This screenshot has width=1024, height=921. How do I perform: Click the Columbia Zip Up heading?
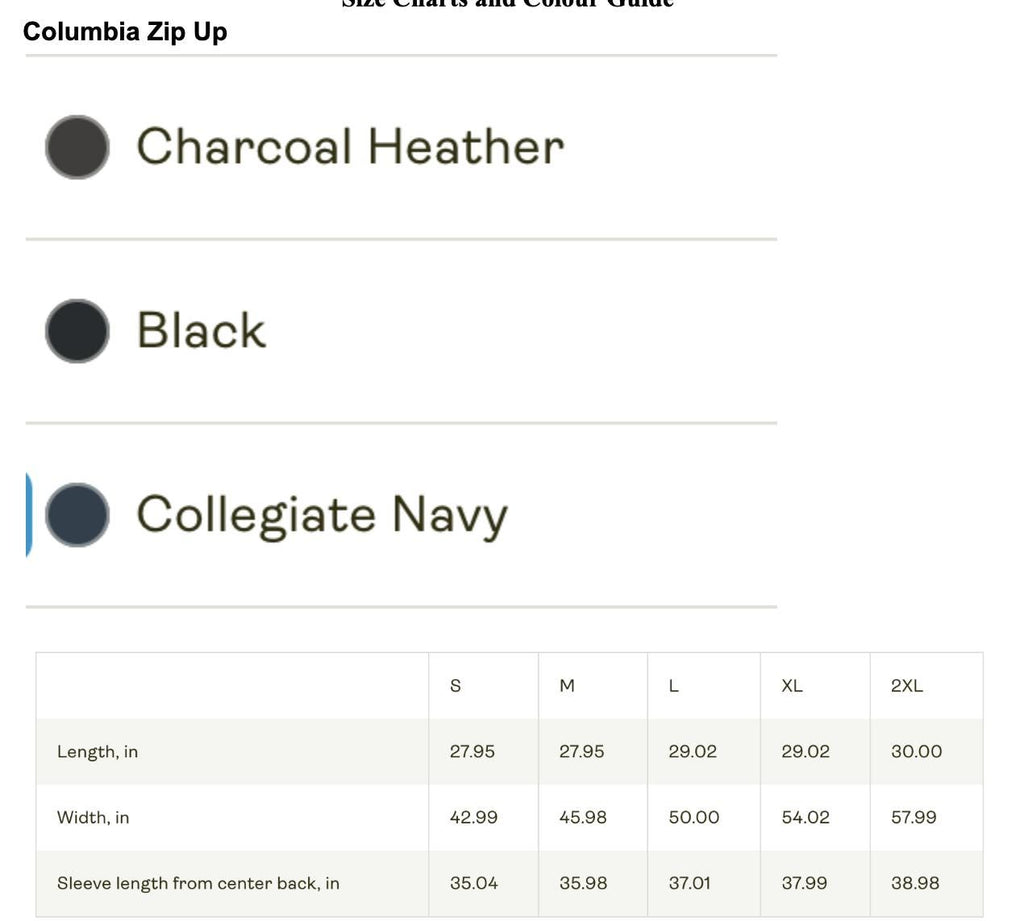click(x=125, y=31)
